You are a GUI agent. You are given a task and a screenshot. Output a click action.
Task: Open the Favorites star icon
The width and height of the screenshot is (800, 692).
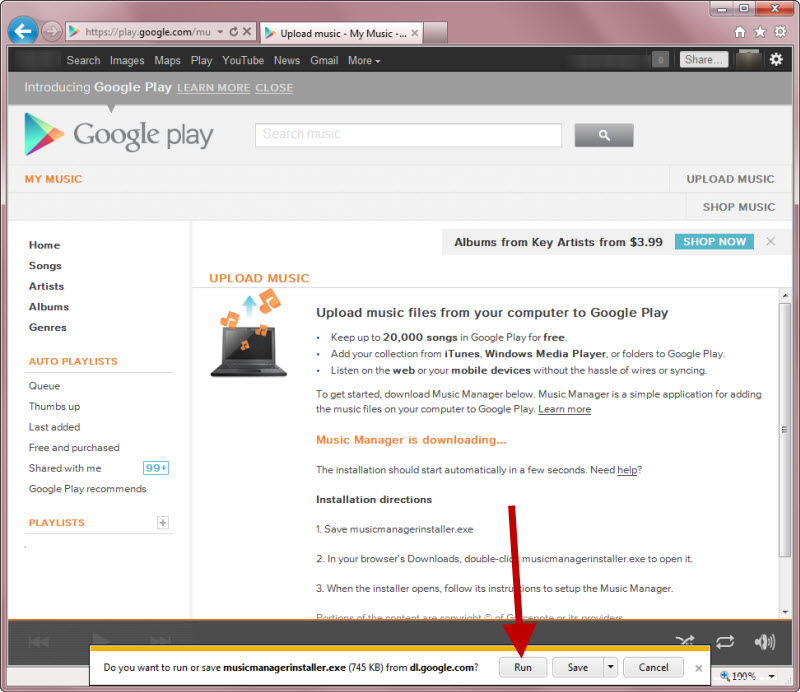click(x=760, y=32)
